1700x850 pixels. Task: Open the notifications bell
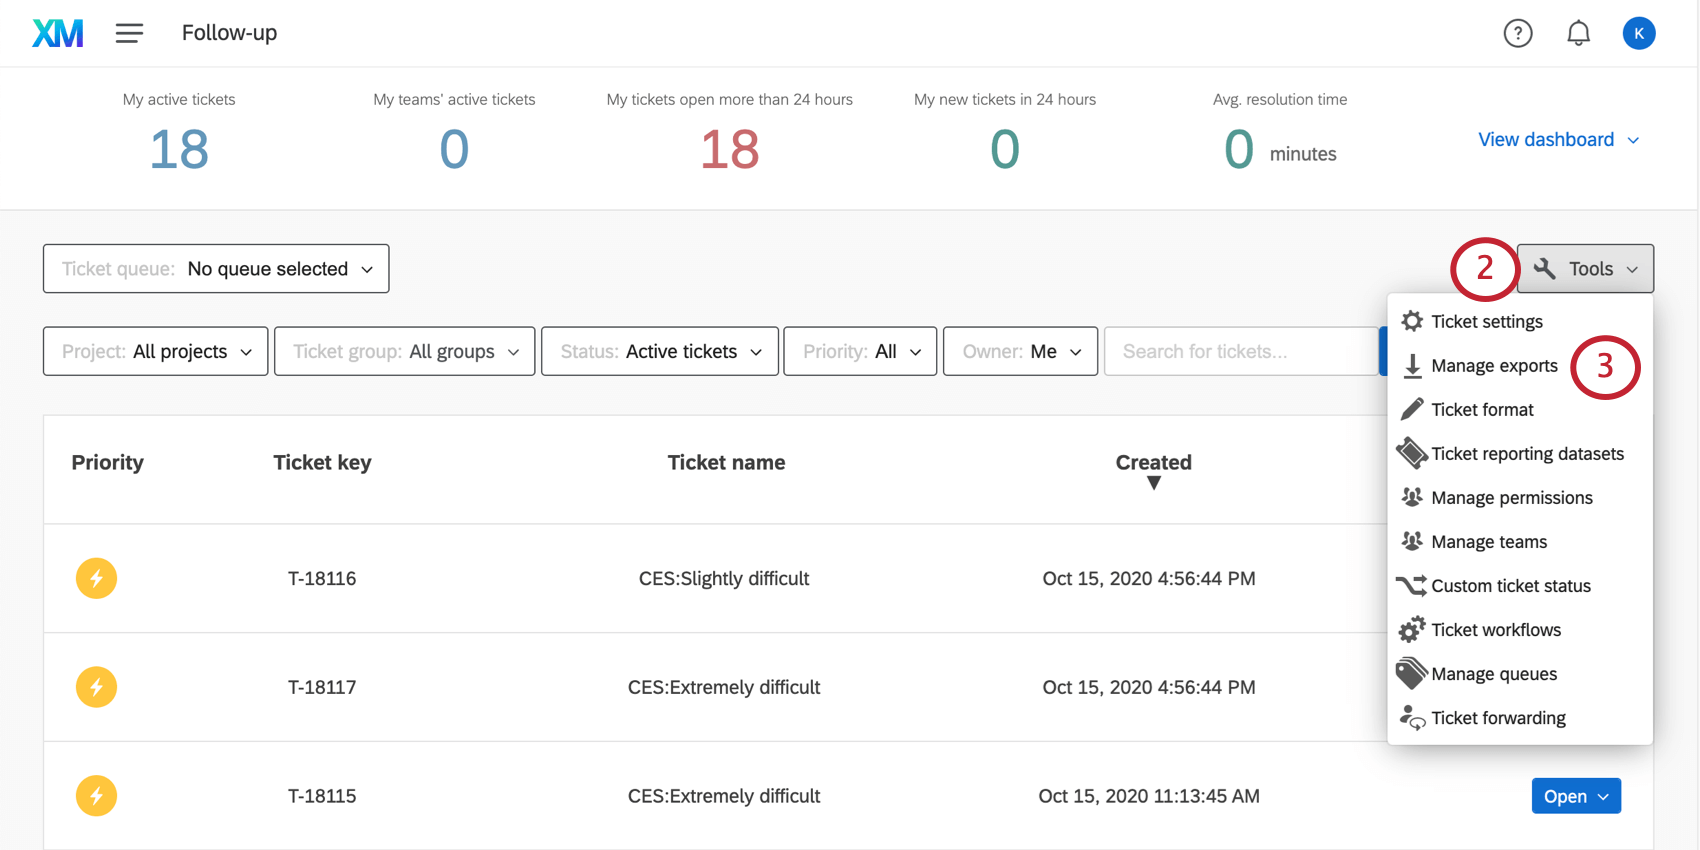(x=1578, y=33)
